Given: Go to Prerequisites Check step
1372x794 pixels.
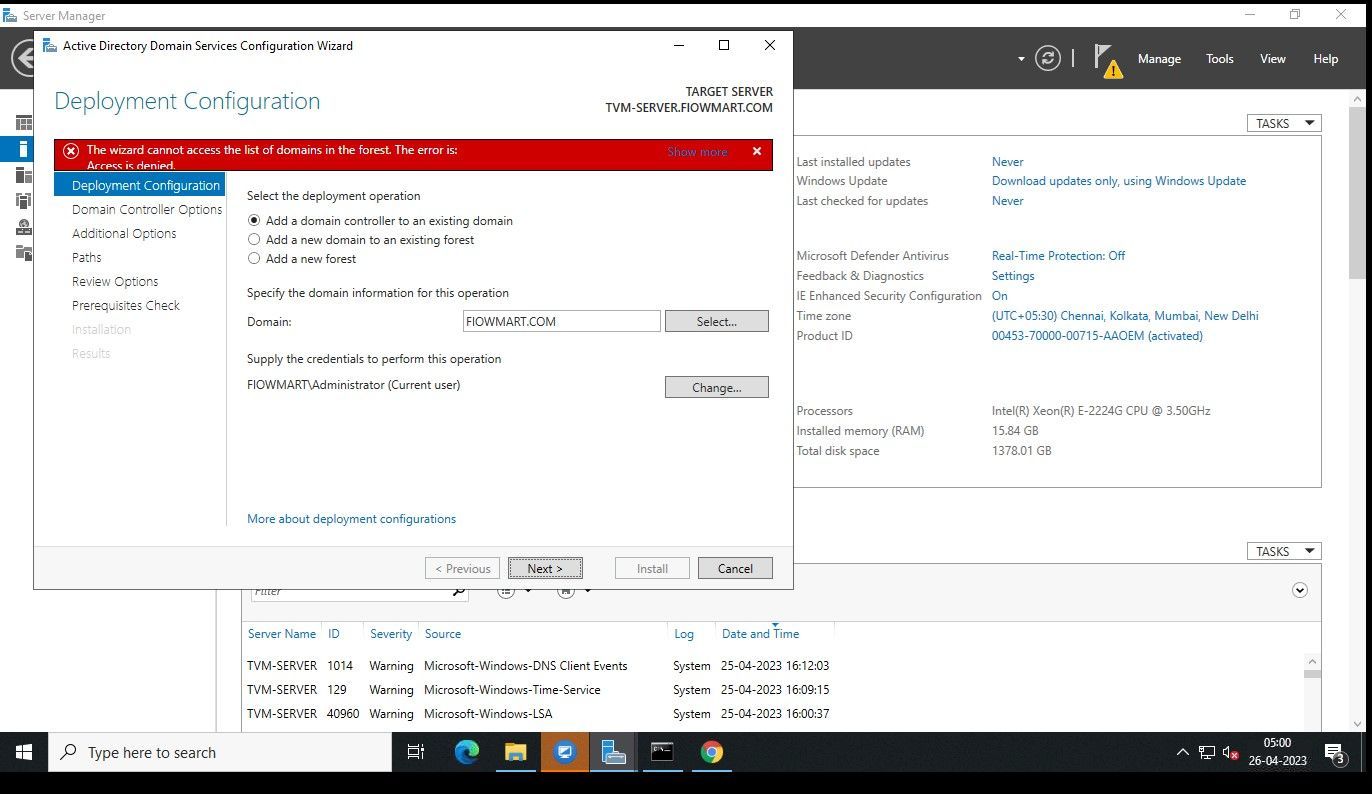Looking at the screenshot, I should coord(126,305).
